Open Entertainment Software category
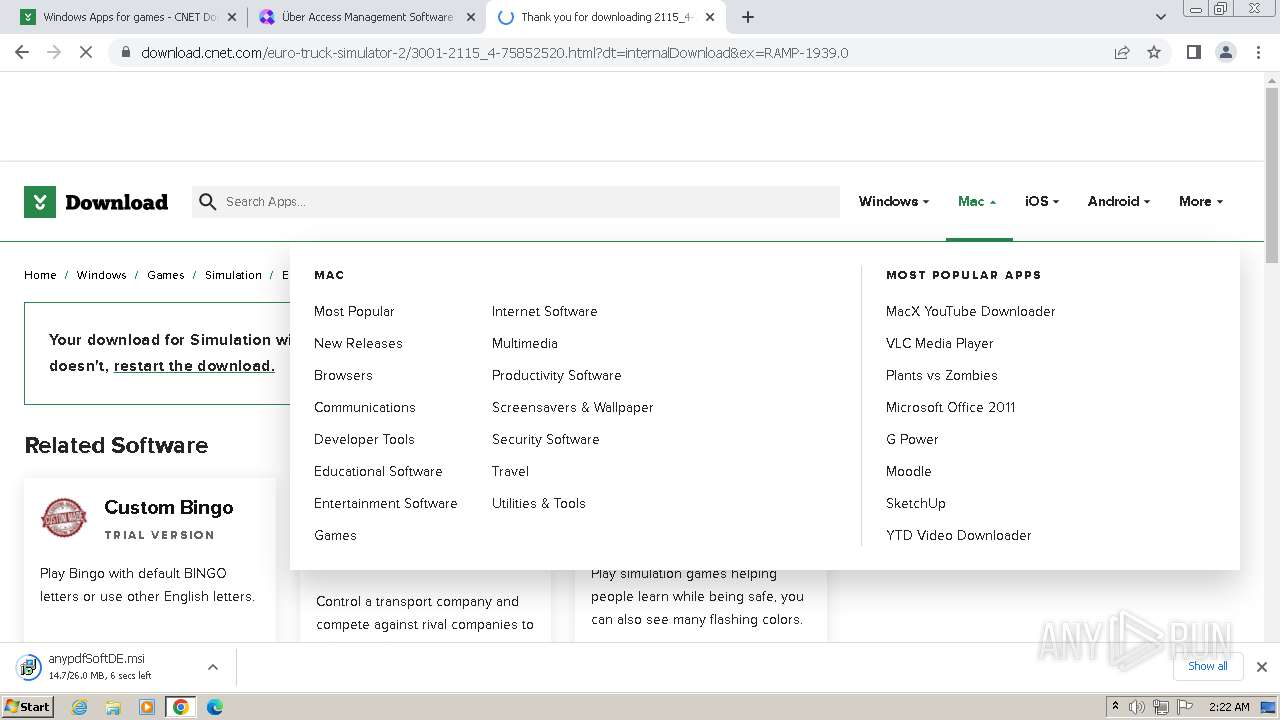1280x720 pixels. pyautogui.click(x=386, y=503)
